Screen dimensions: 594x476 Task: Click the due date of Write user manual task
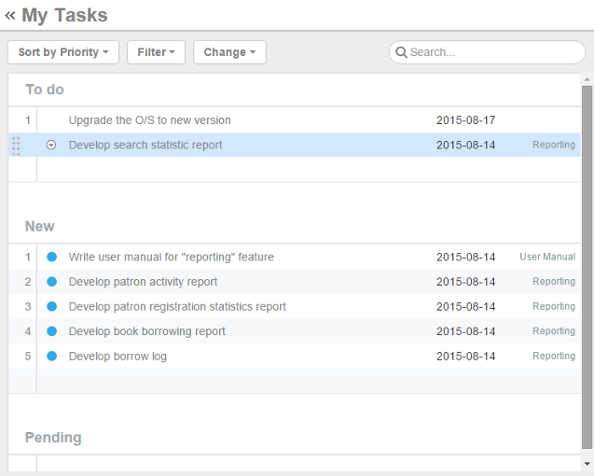[x=466, y=257]
